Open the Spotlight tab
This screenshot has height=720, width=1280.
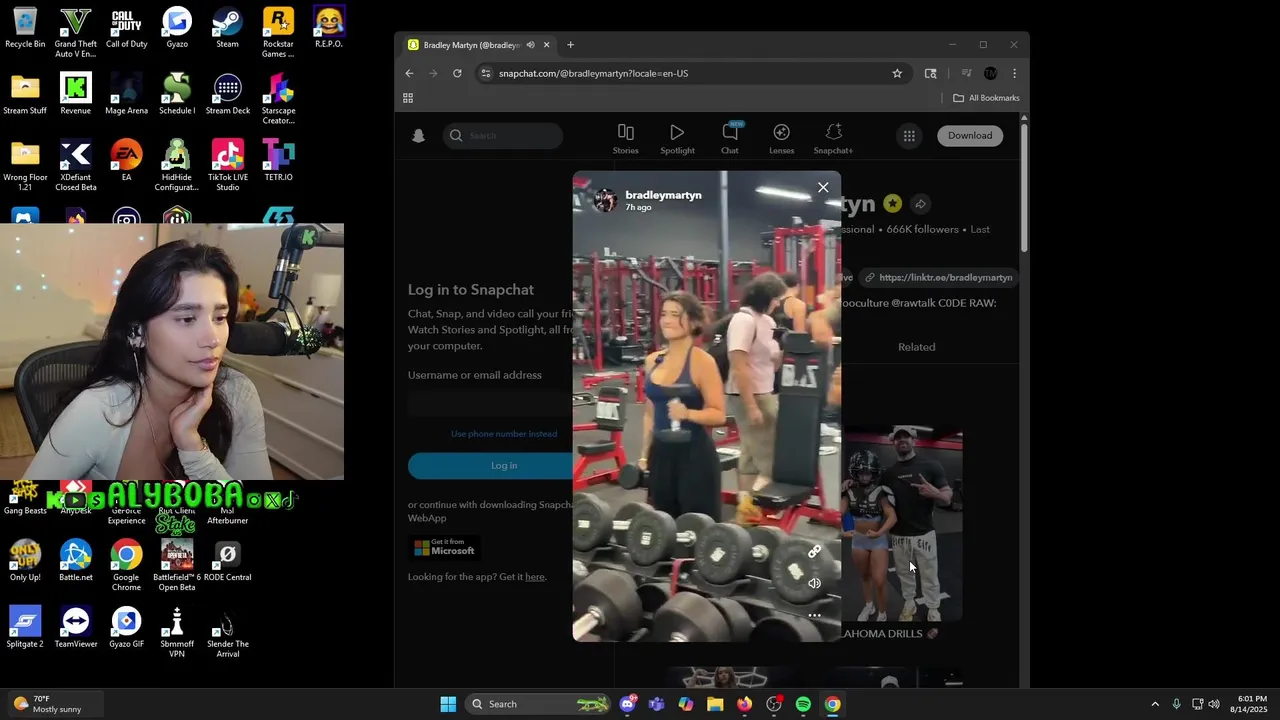pyautogui.click(x=677, y=139)
